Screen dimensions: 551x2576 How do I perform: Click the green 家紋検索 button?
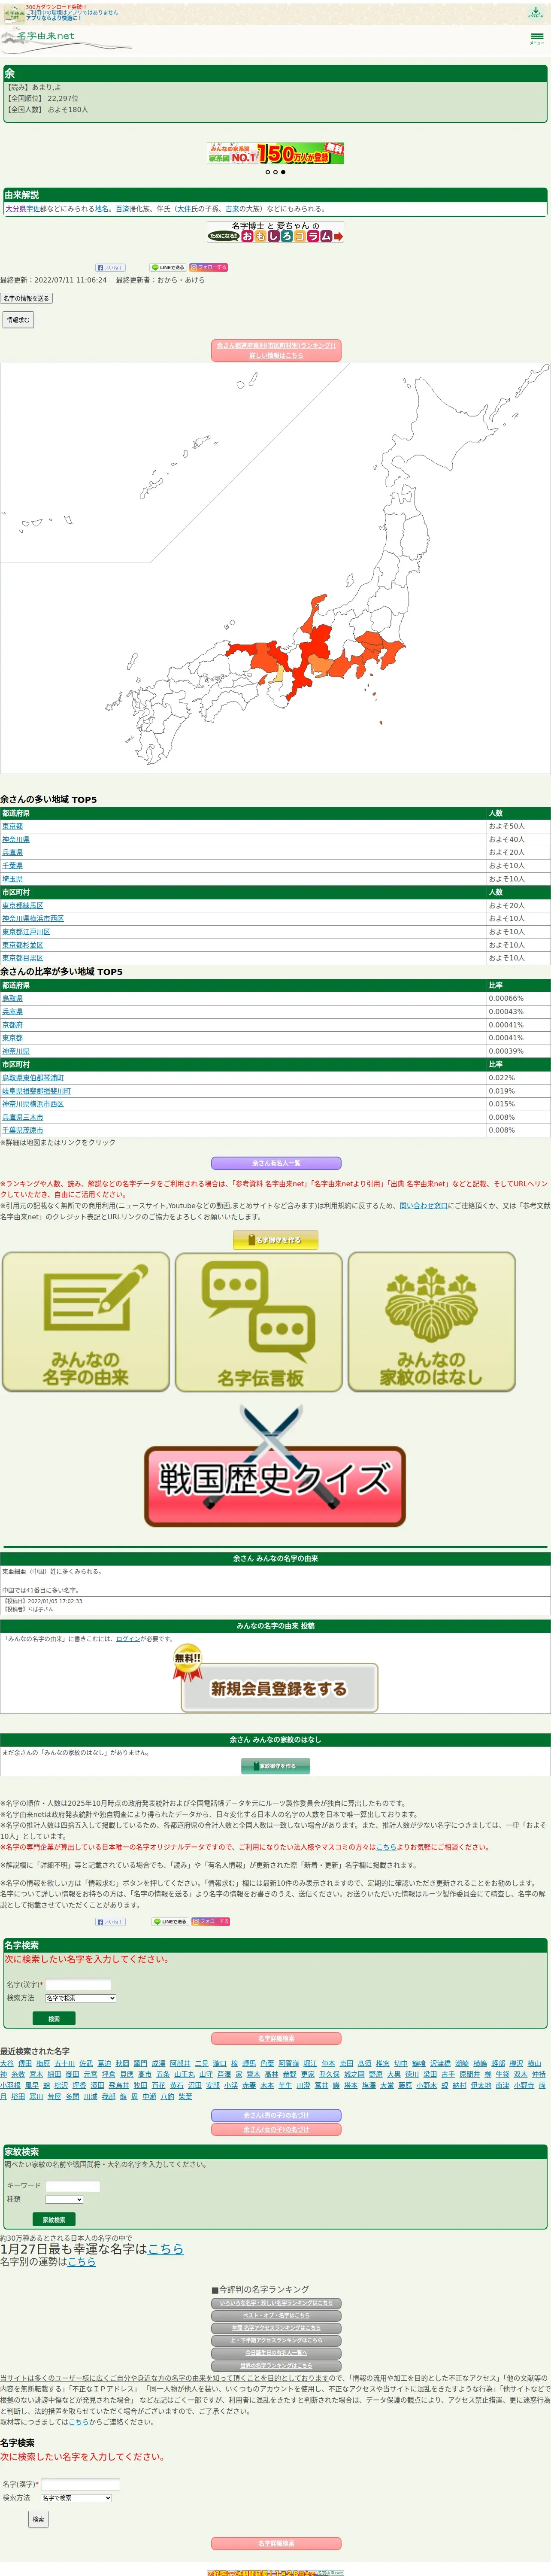point(54,2220)
